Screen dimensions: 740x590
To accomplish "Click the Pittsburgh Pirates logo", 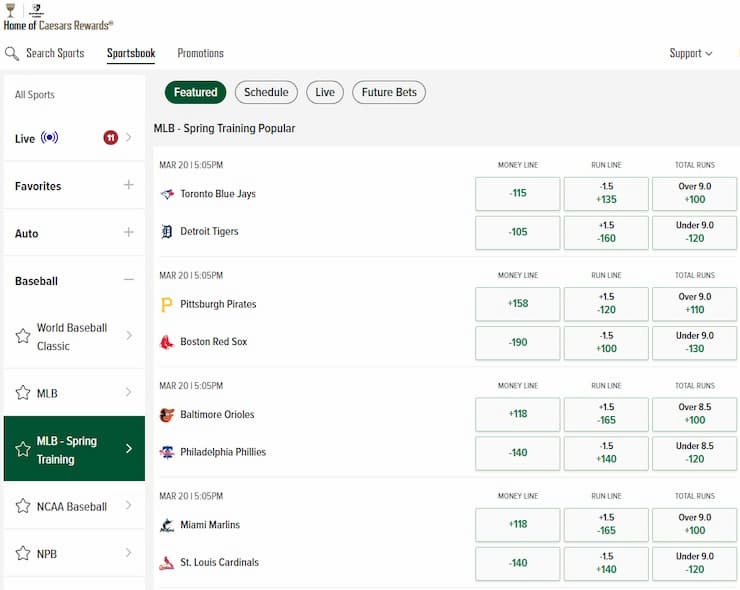I will [x=166, y=304].
